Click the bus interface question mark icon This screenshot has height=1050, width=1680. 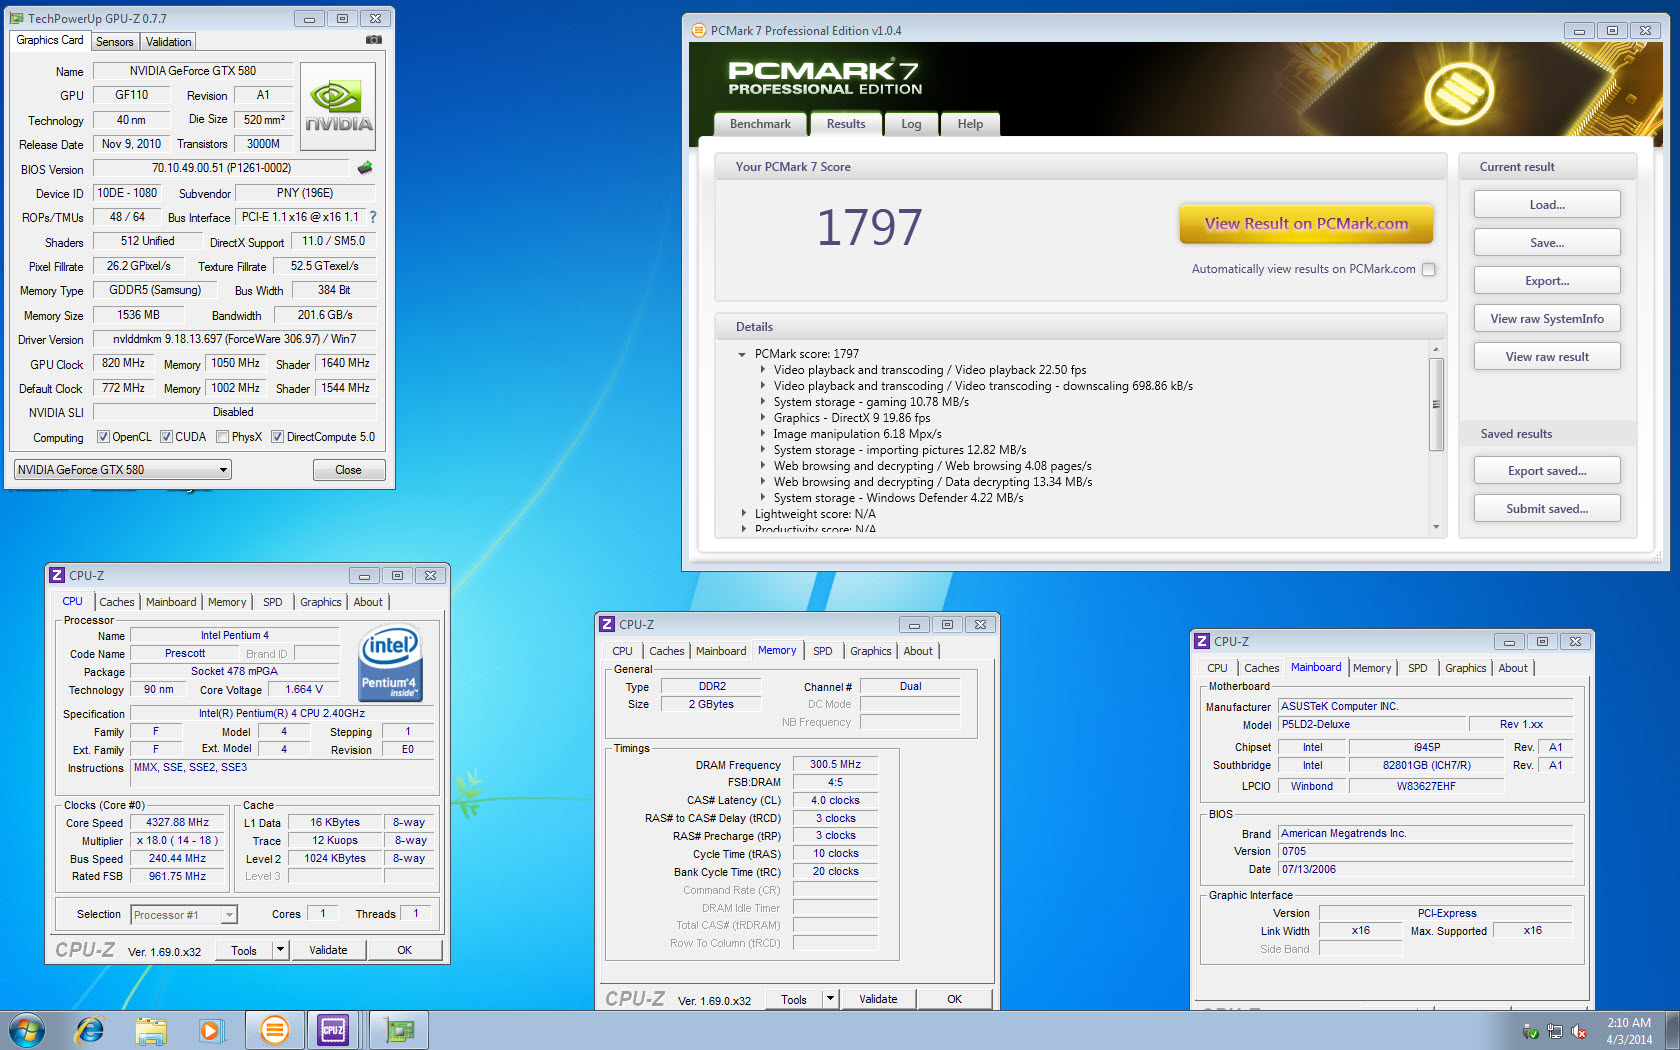[373, 217]
